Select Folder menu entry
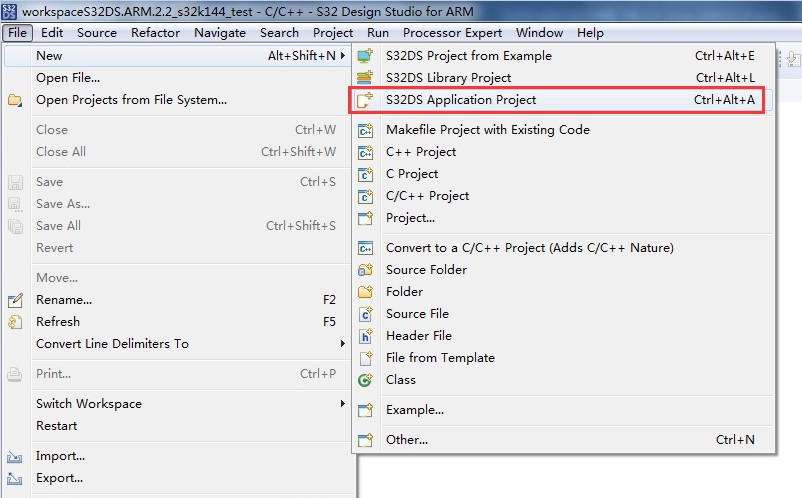This screenshot has height=498, width=802. pyautogui.click(x=562, y=292)
